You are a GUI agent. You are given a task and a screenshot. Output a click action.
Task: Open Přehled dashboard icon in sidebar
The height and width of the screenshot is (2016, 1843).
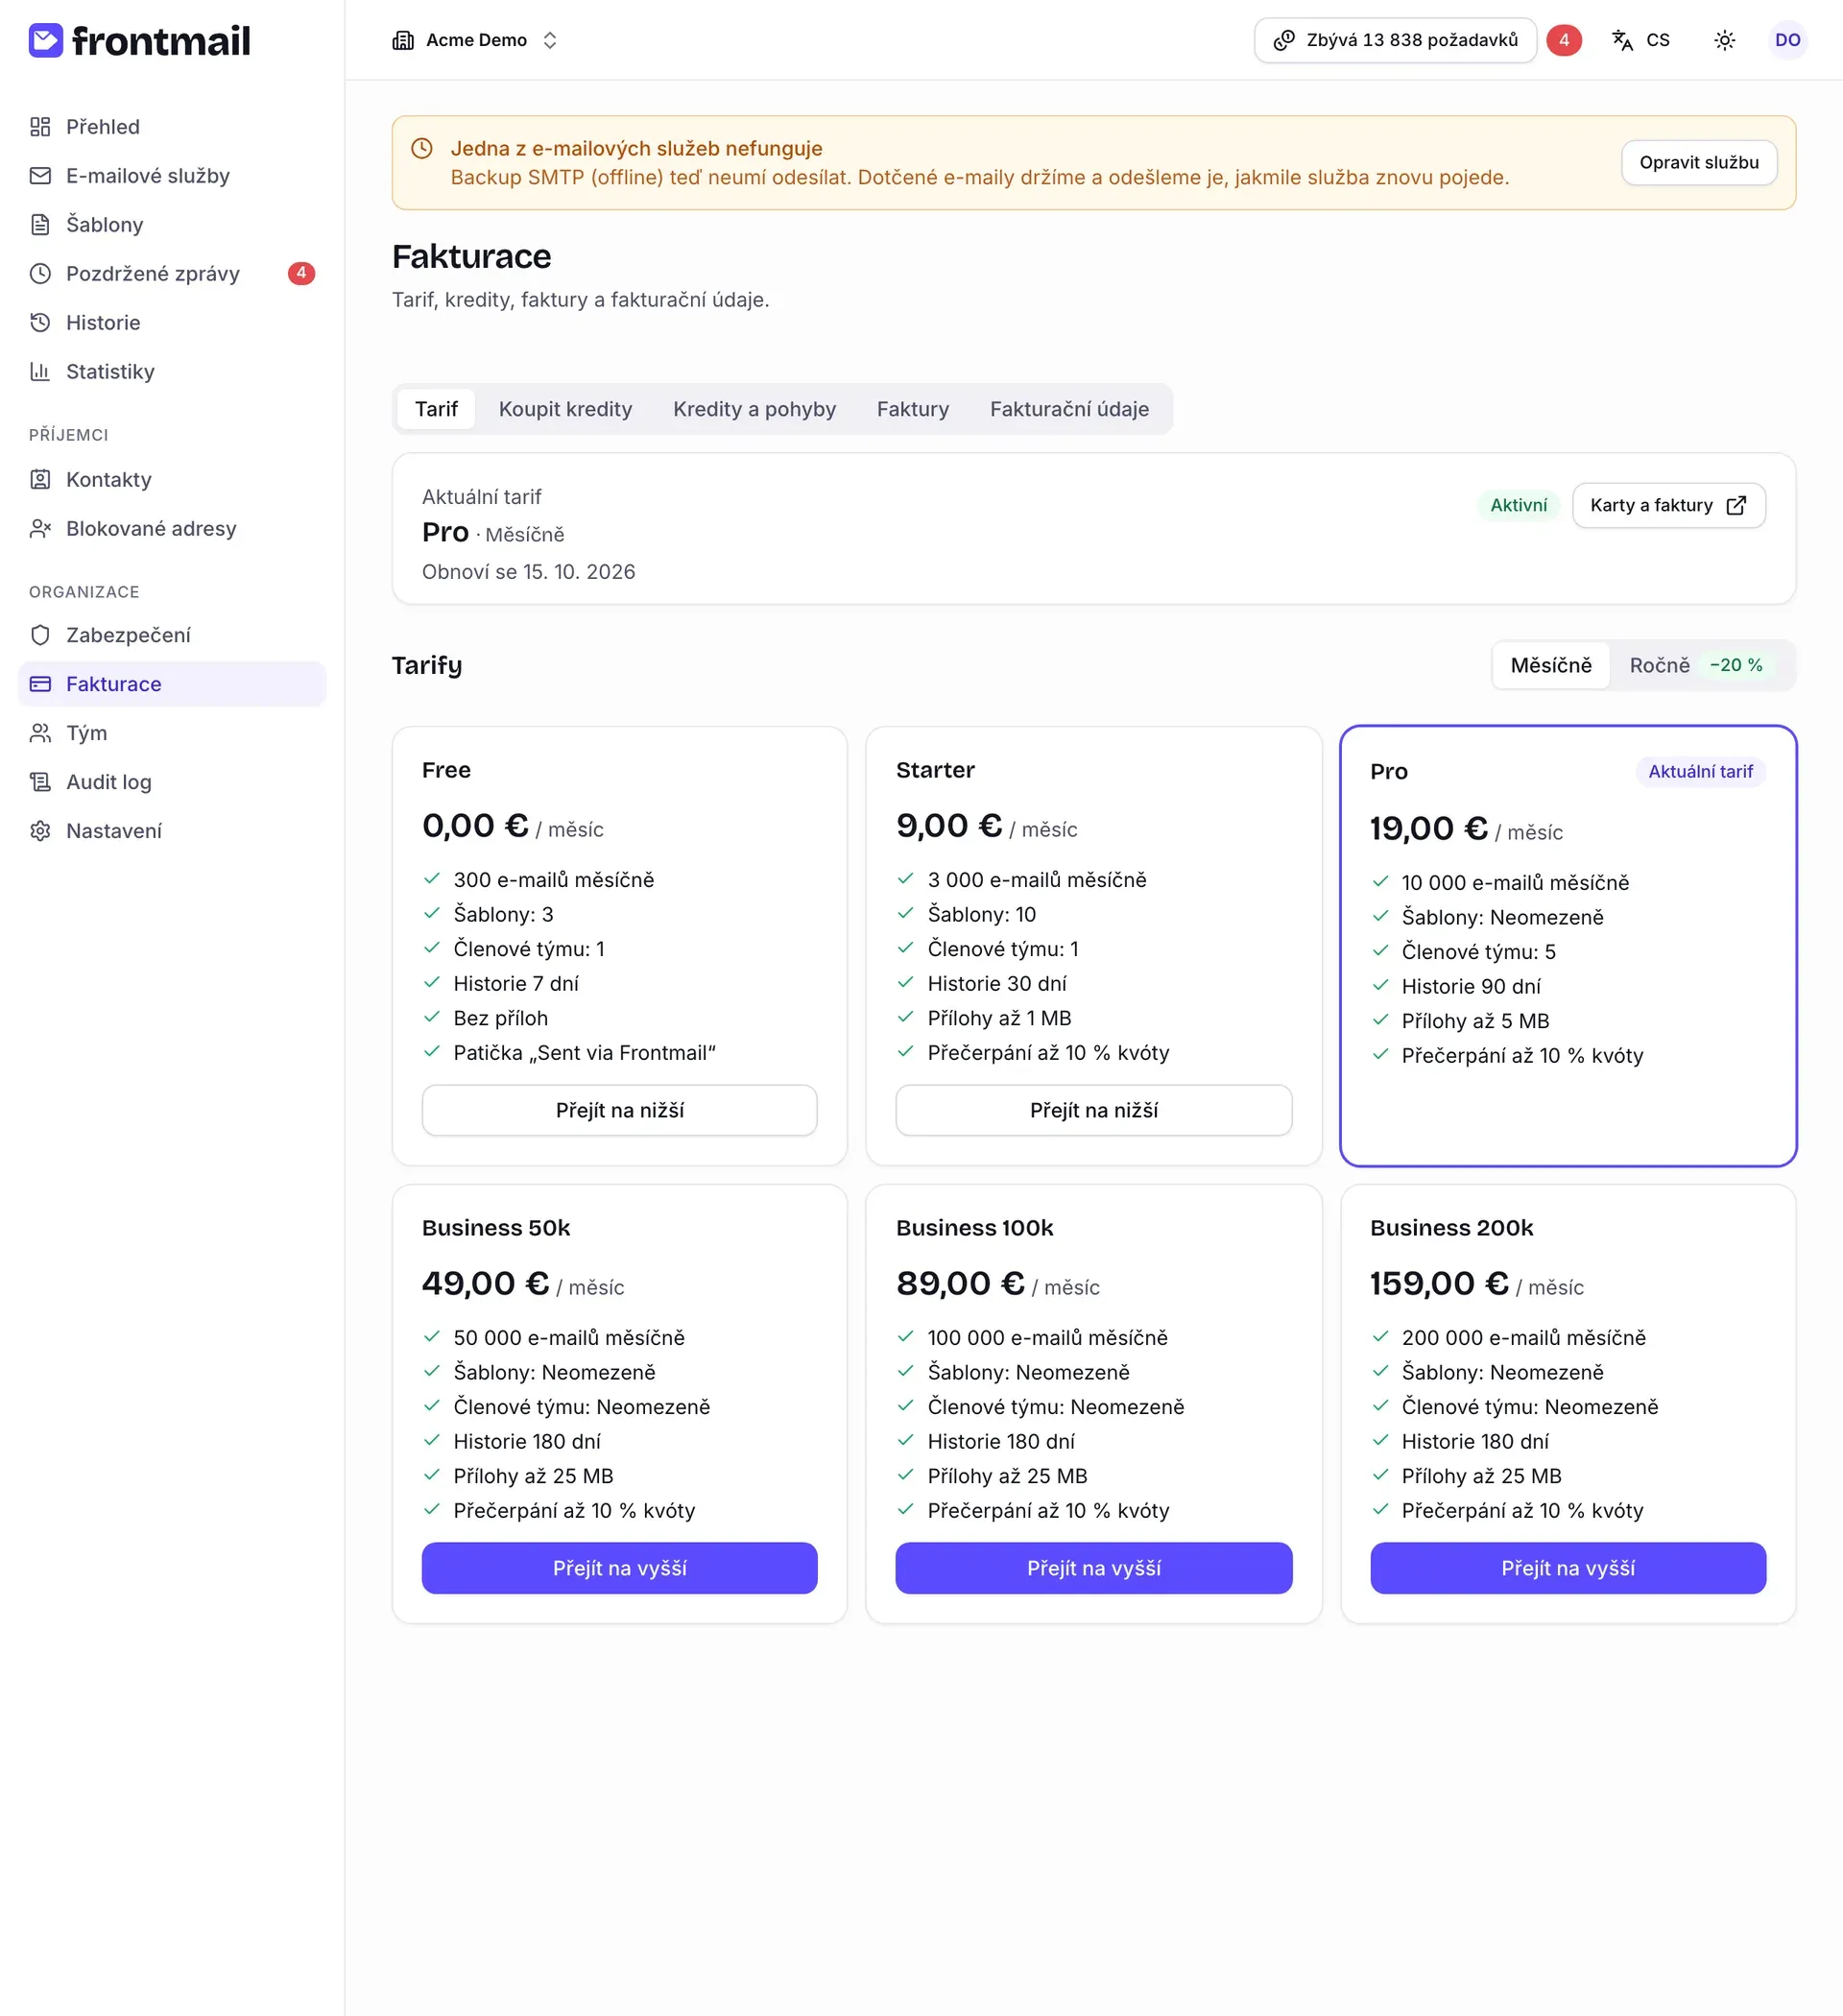[40, 127]
